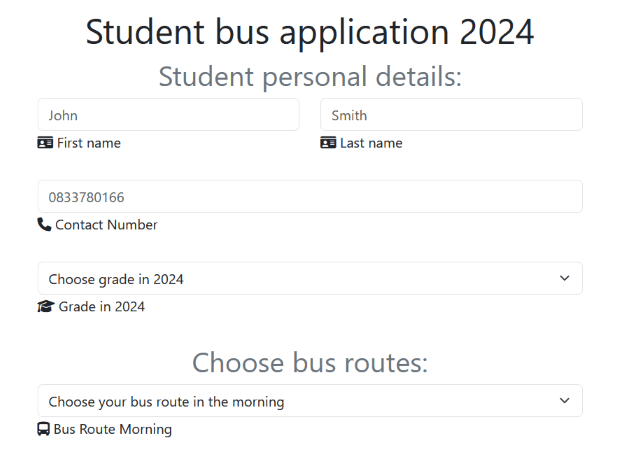
Task: Click the ID card icon beside First name
Action: 45,143
